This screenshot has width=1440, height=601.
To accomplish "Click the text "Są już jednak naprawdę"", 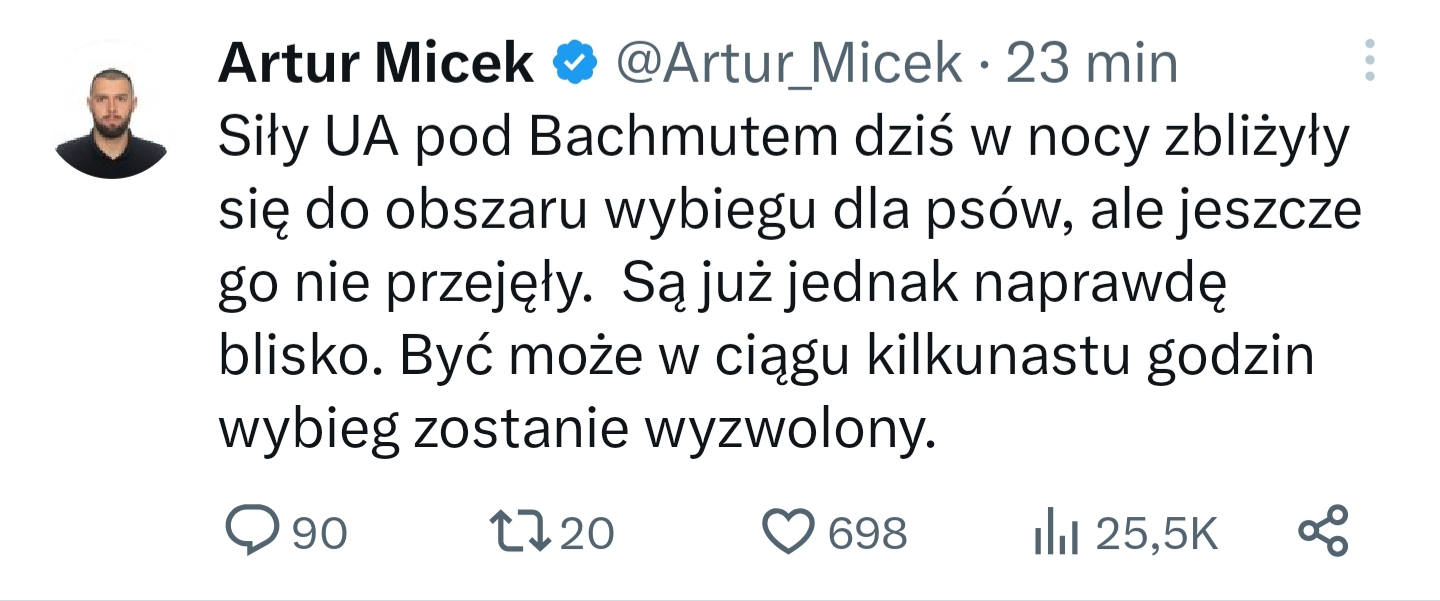I will [924, 285].
